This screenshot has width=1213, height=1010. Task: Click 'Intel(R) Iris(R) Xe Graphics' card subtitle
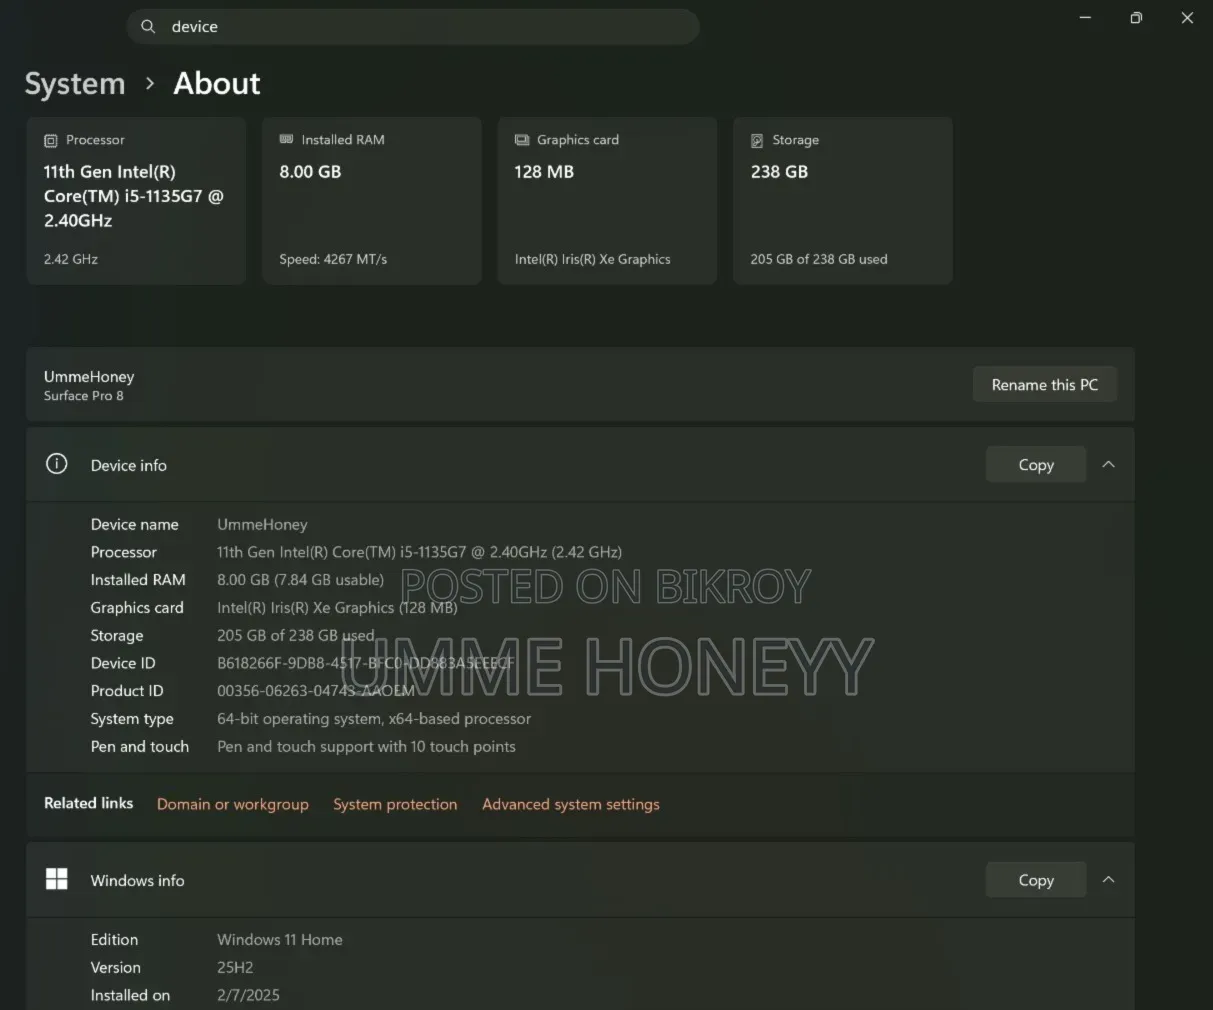(x=592, y=259)
